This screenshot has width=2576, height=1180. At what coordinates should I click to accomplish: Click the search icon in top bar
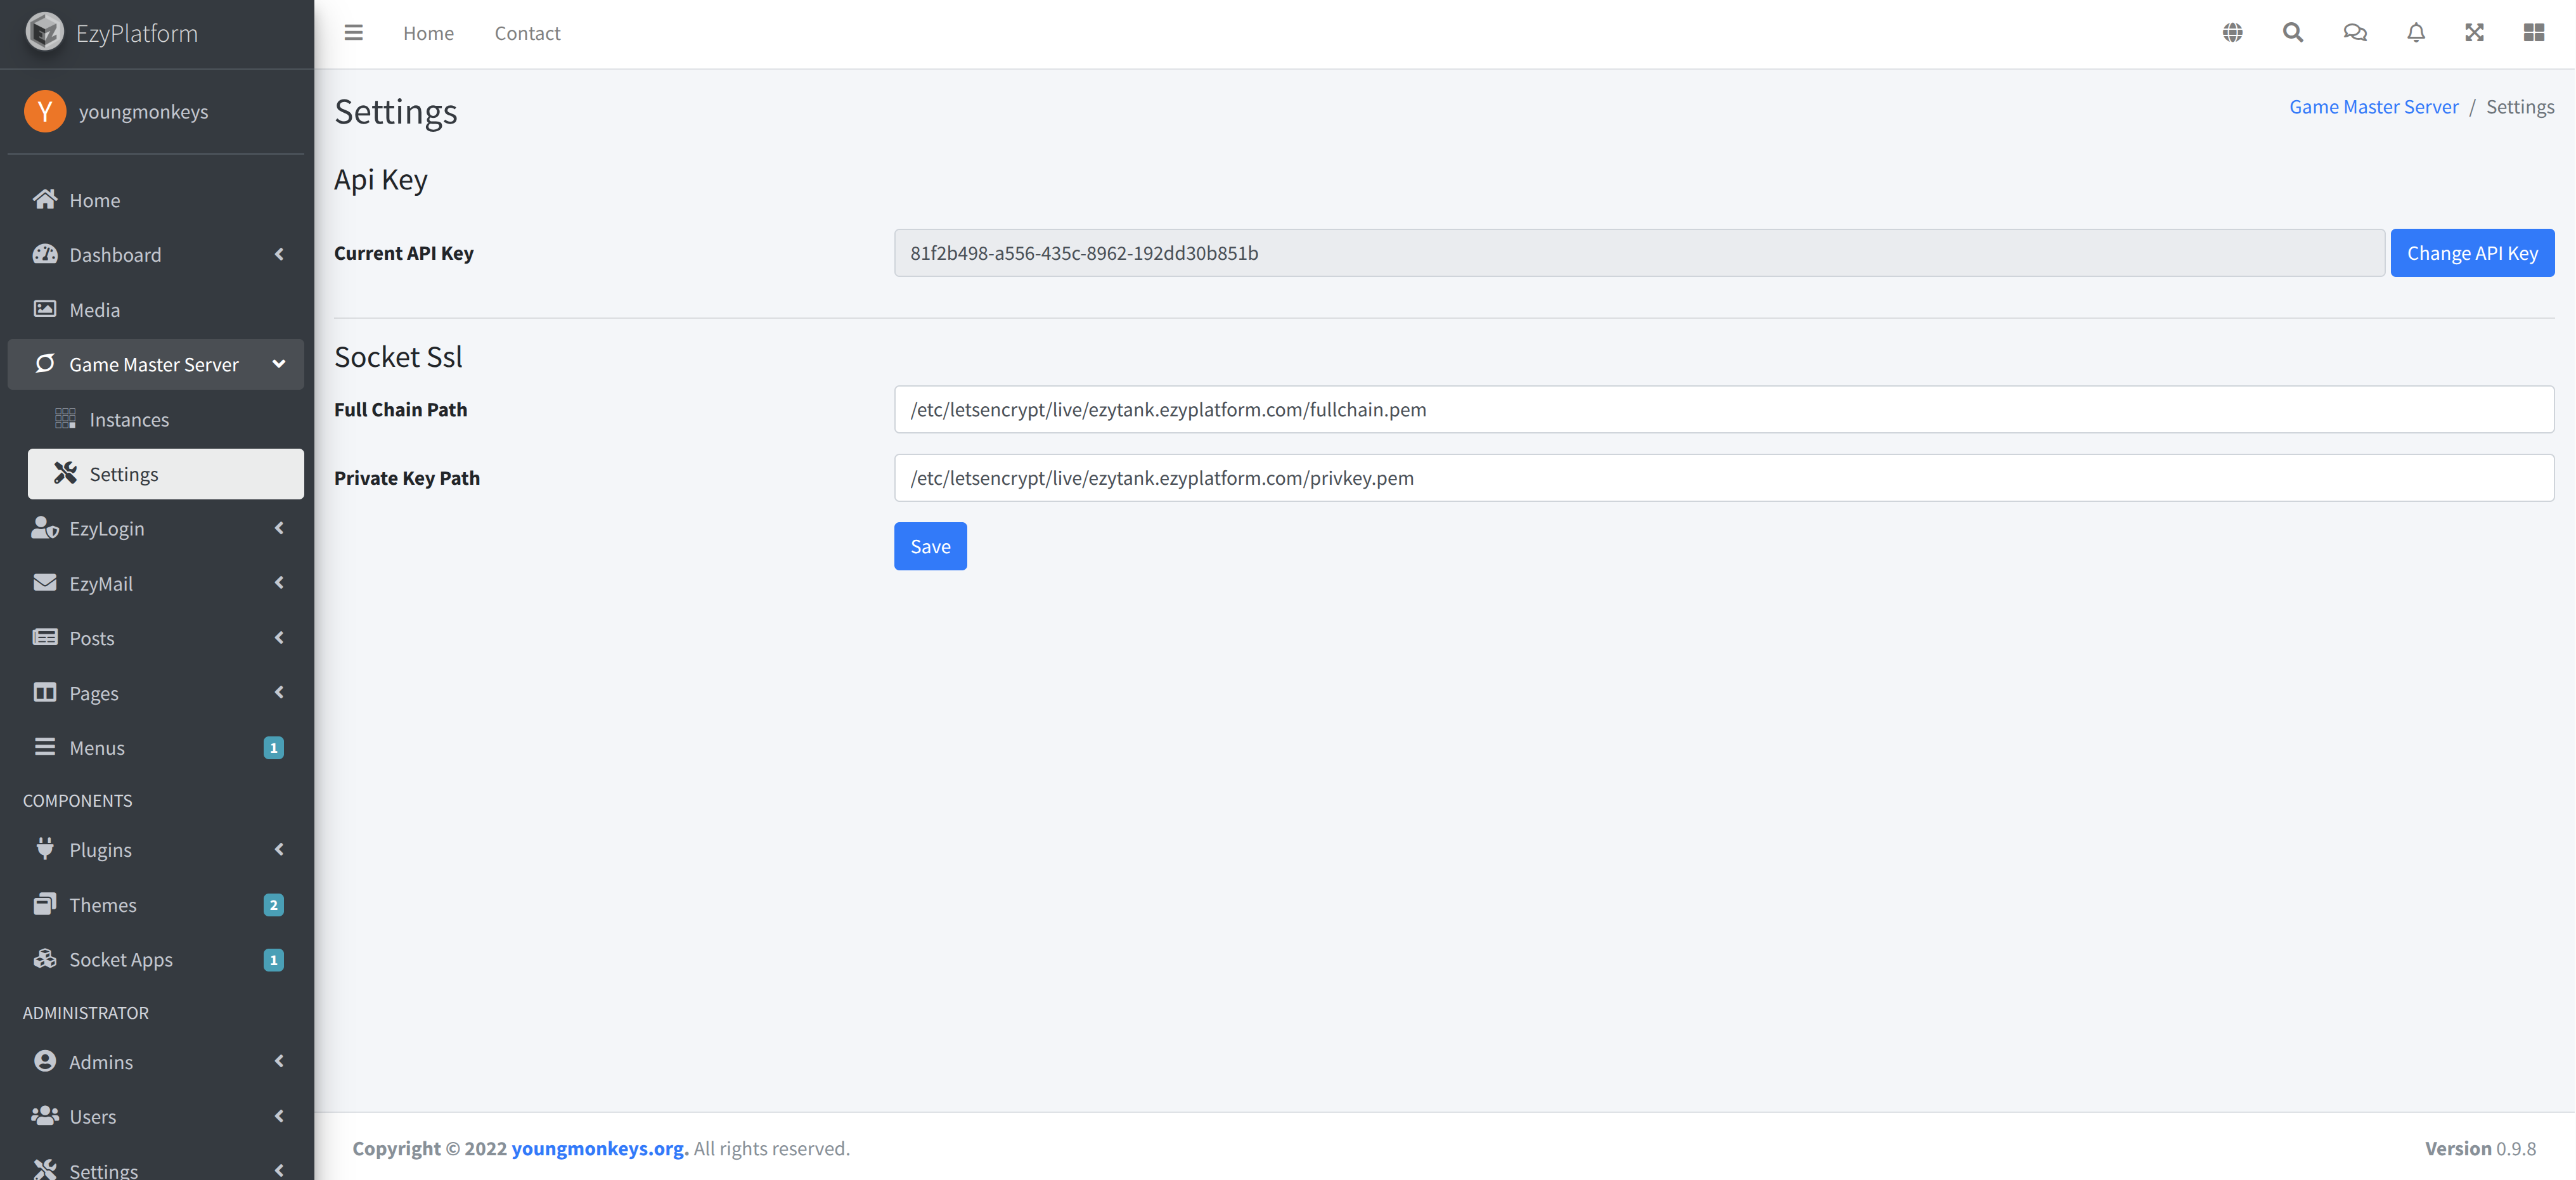pyautogui.click(x=2292, y=32)
